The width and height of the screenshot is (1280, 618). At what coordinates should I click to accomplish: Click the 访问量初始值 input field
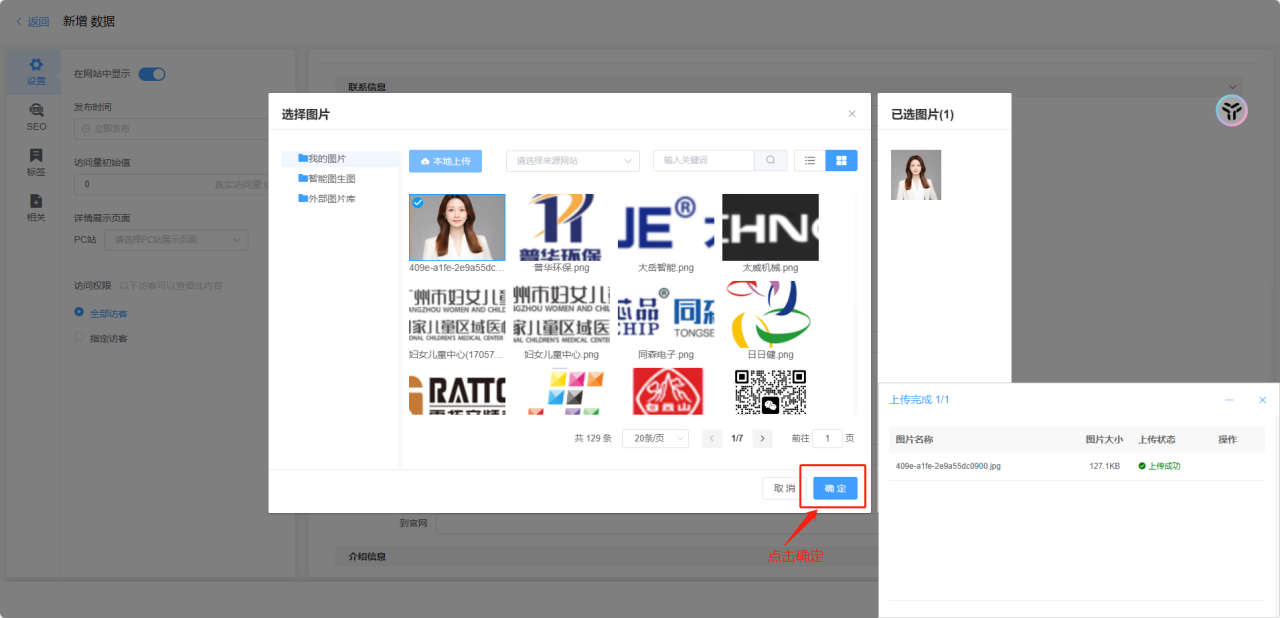172,184
